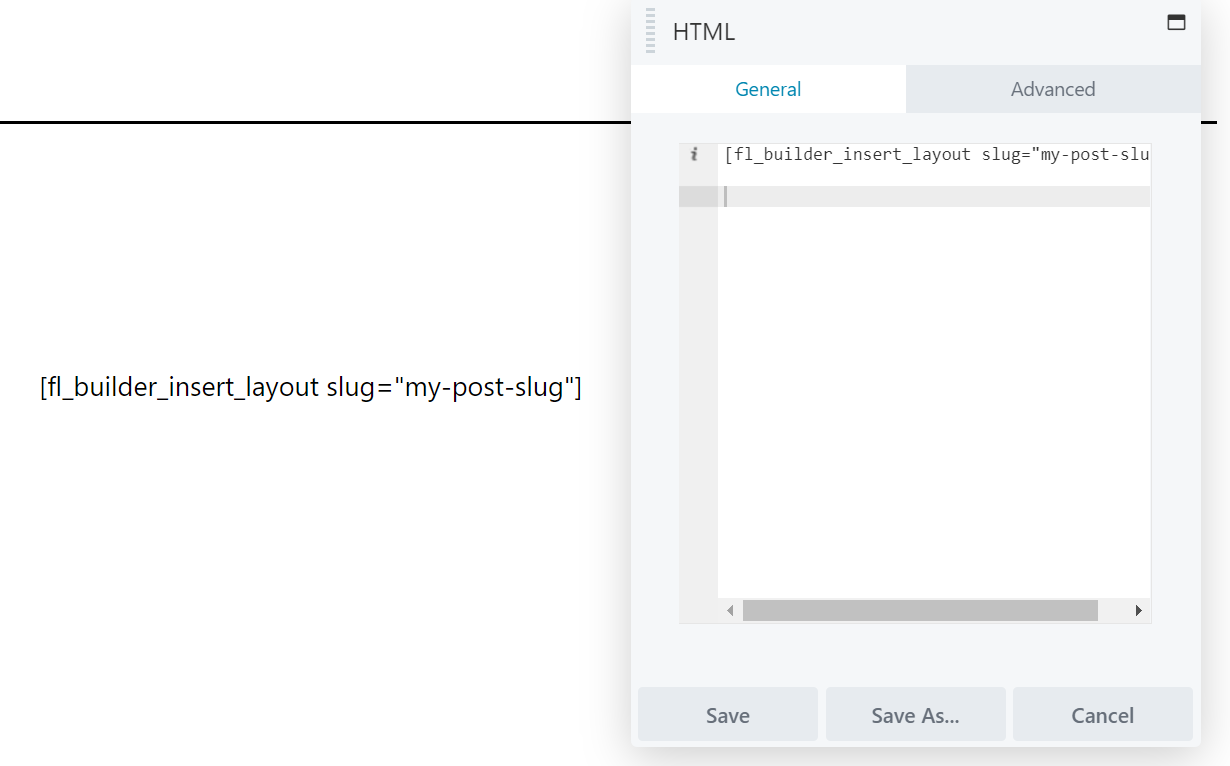Image resolution: width=1230 pixels, height=766 pixels.
Task: Click the info icon in the code editor gutter
Action: coord(695,154)
